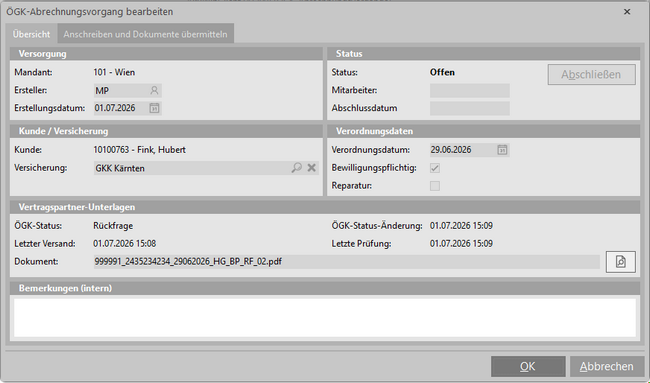Click the Abschließen button
The image size is (650, 383).
click(591, 75)
